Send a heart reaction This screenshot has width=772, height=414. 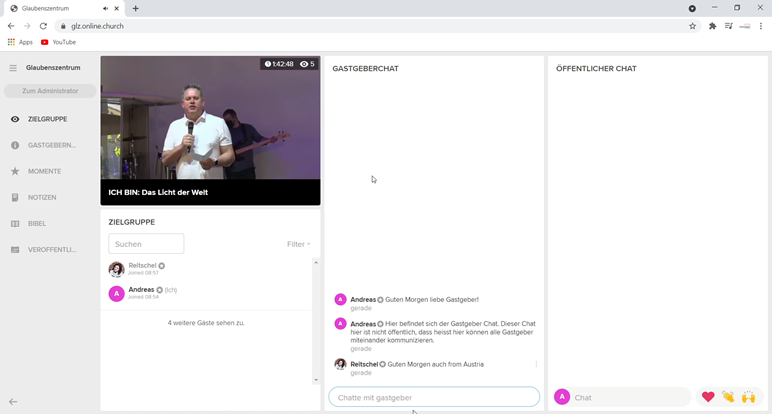point(708,397)
